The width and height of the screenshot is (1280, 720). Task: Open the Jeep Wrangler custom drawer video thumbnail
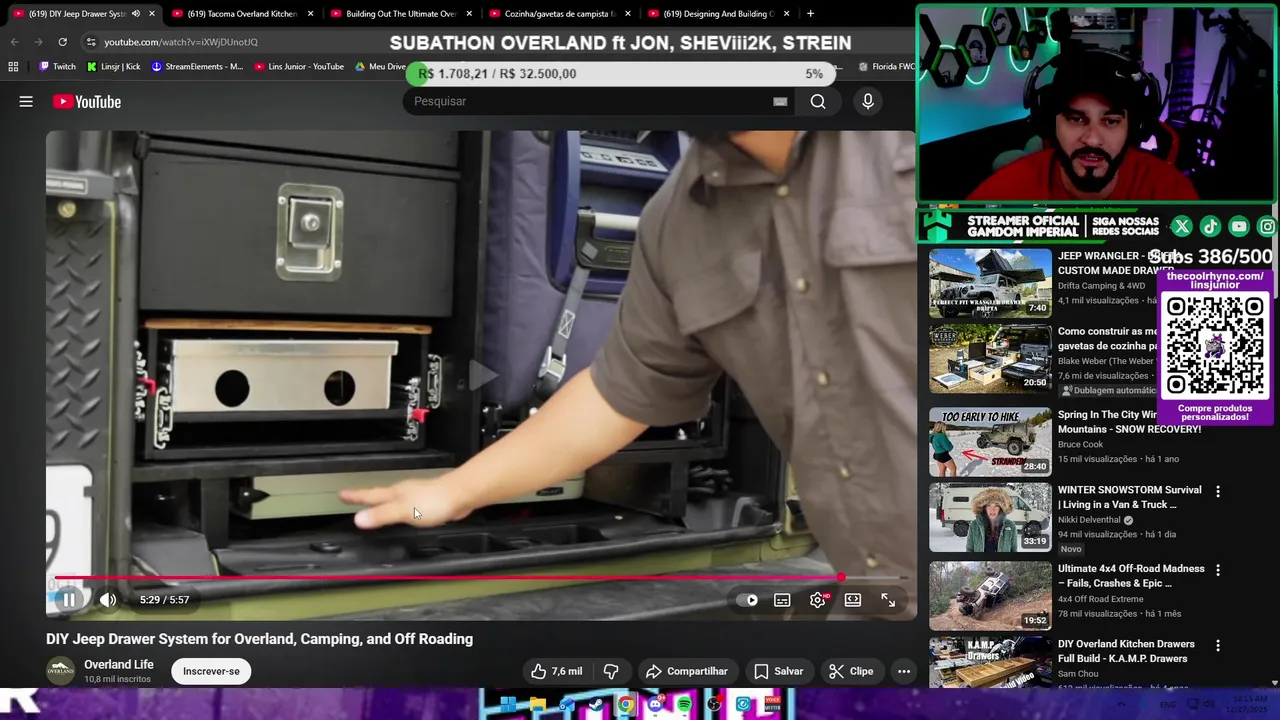click(990, 283)
